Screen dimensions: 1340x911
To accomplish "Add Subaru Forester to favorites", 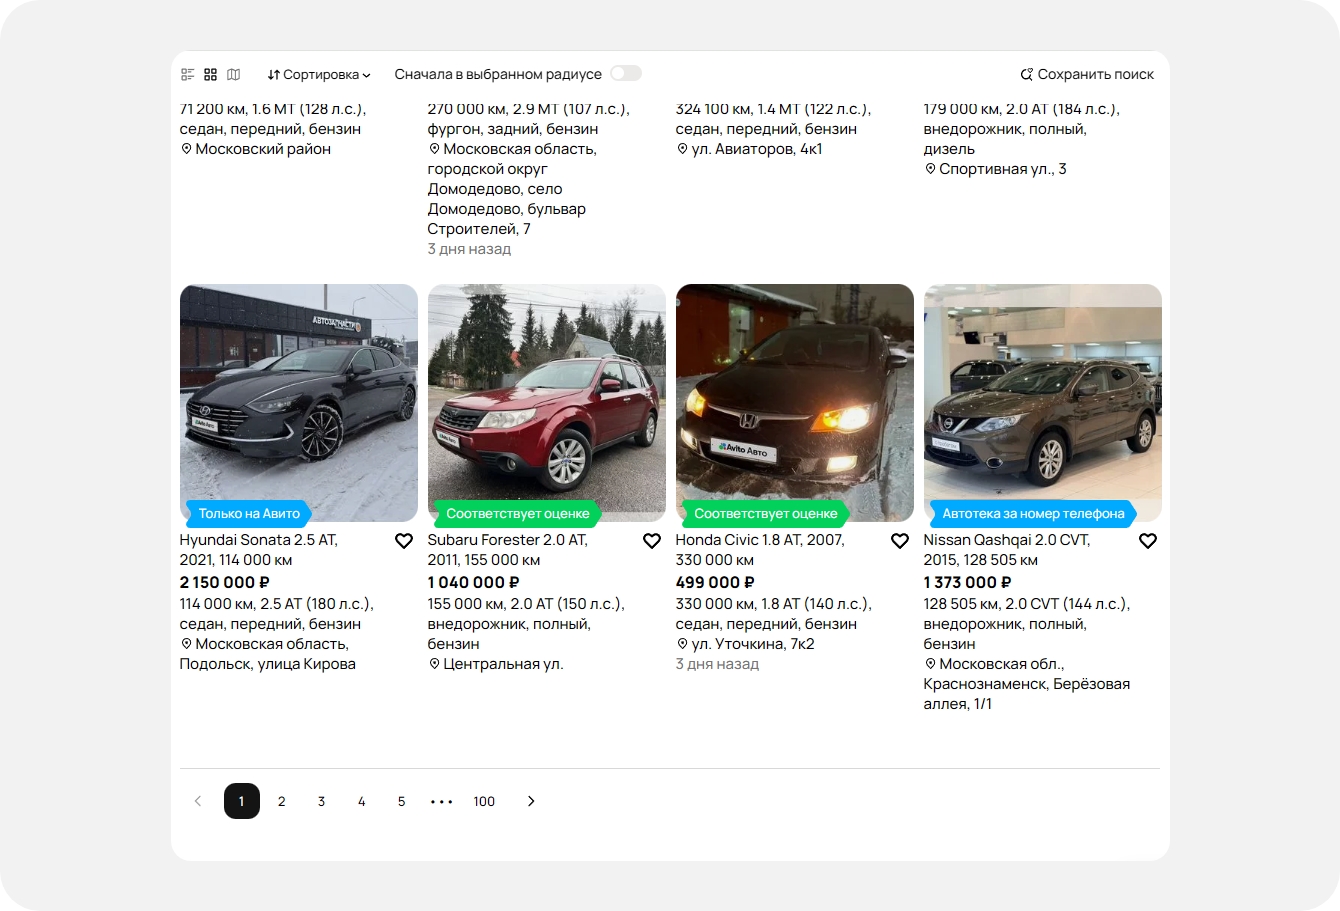I will click(x=652, y=541).
